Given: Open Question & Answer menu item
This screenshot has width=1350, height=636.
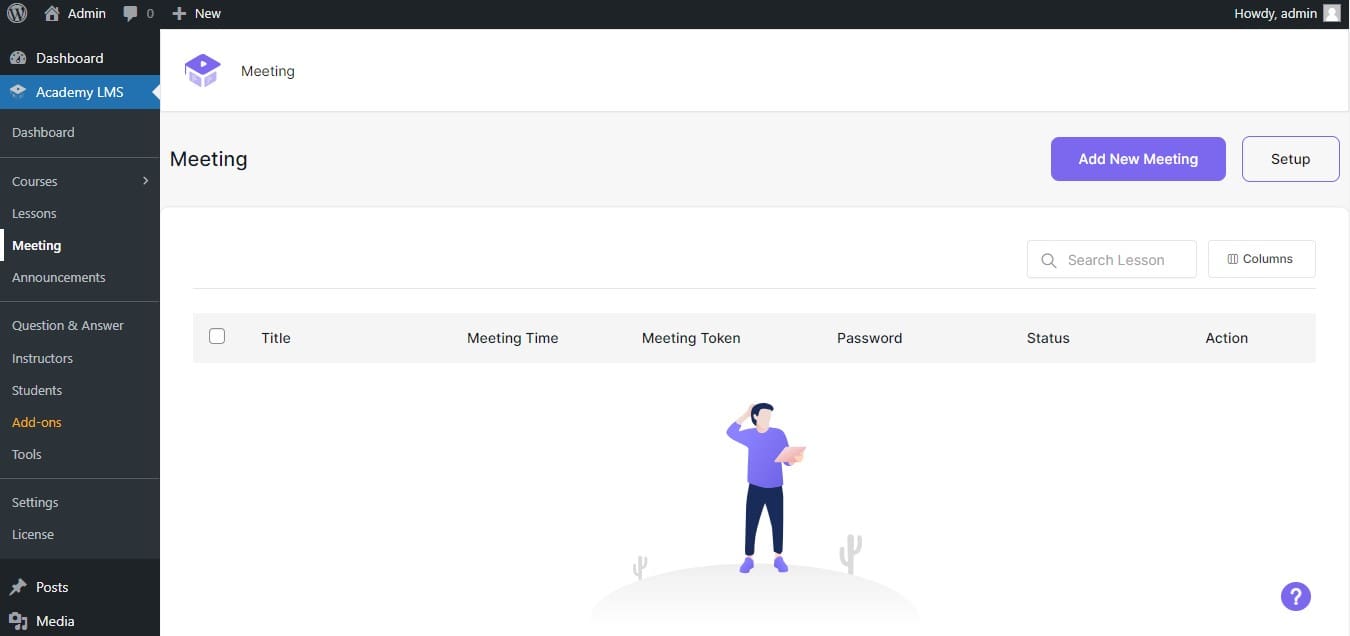Looking at the screenshot, I should point(68,325).
